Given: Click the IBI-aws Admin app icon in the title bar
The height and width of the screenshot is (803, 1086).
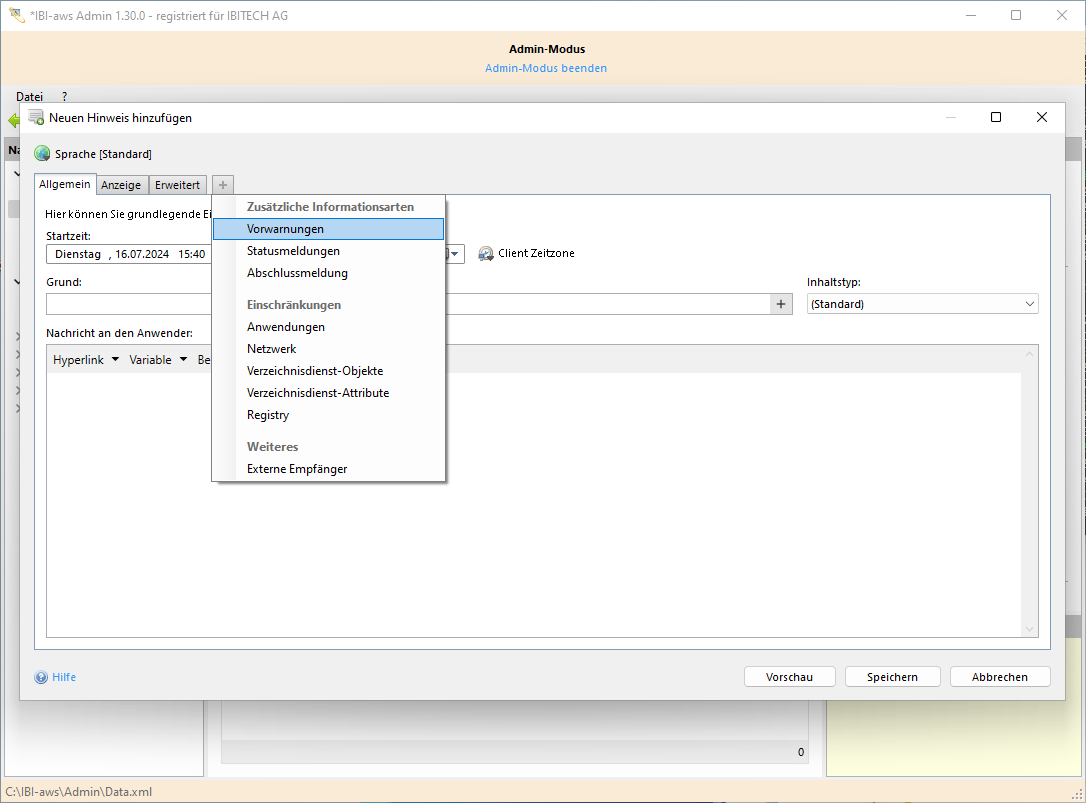Looking at the screenshot, I should pyautogui.click(x=16, y=15).
